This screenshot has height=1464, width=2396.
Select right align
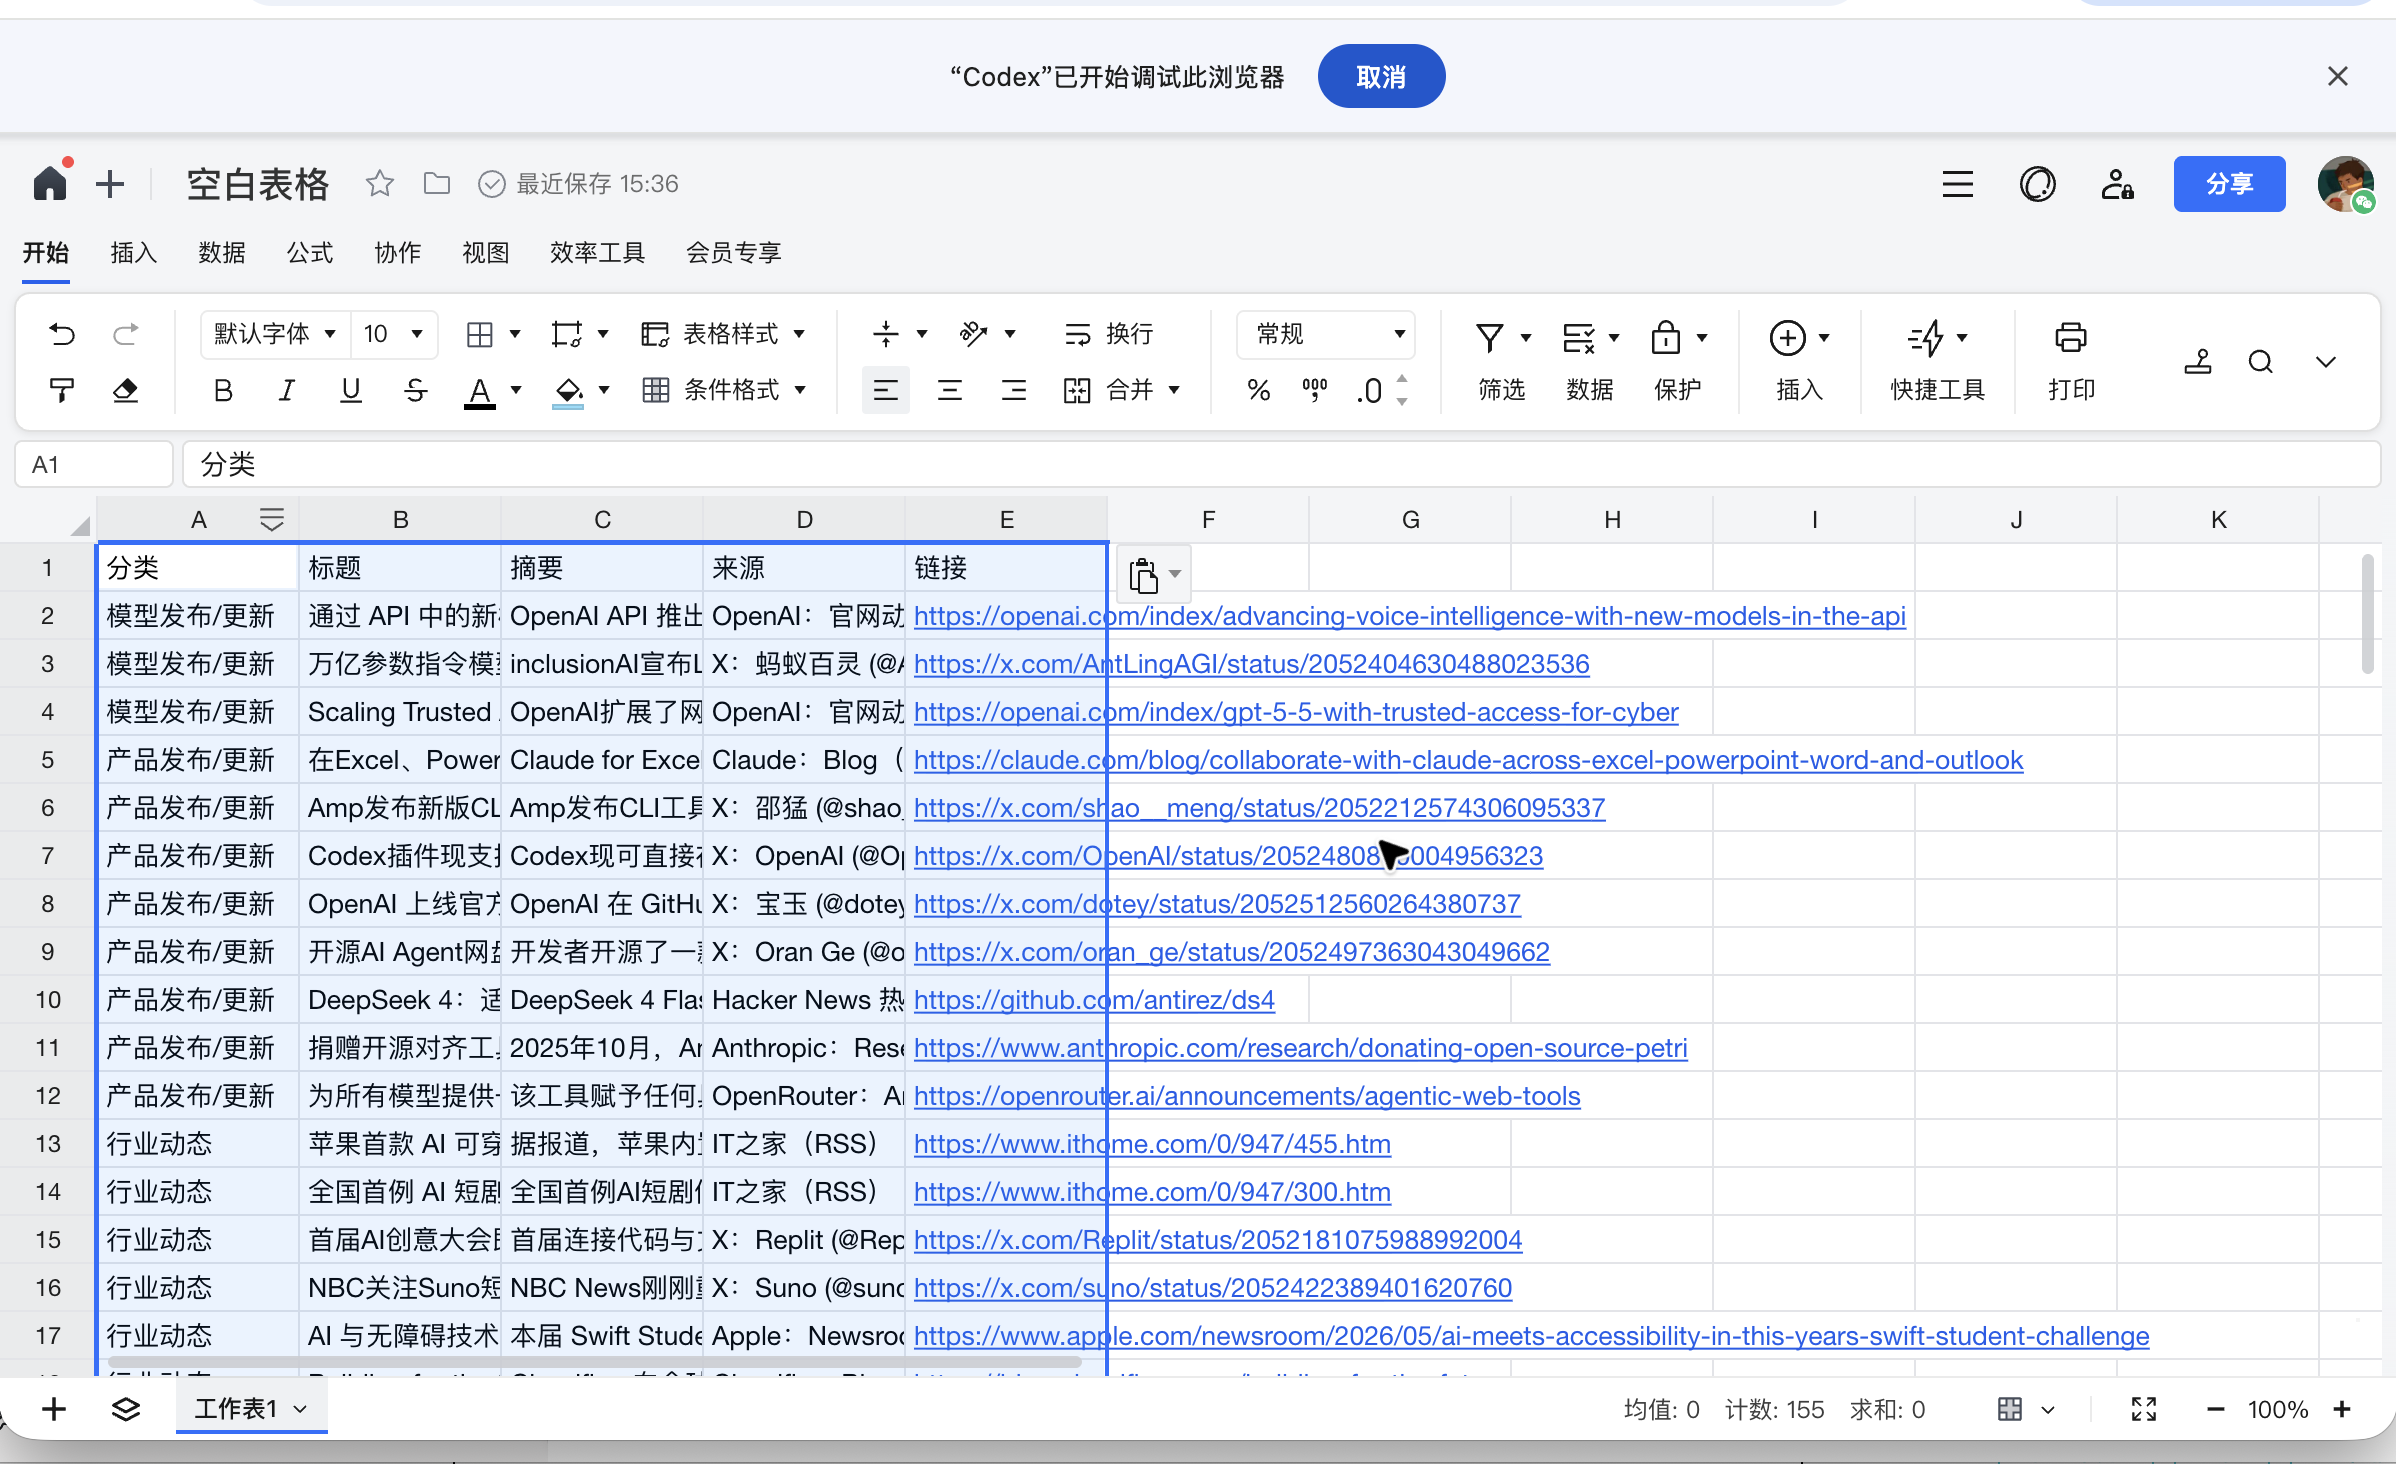(x=1014, y=390)
